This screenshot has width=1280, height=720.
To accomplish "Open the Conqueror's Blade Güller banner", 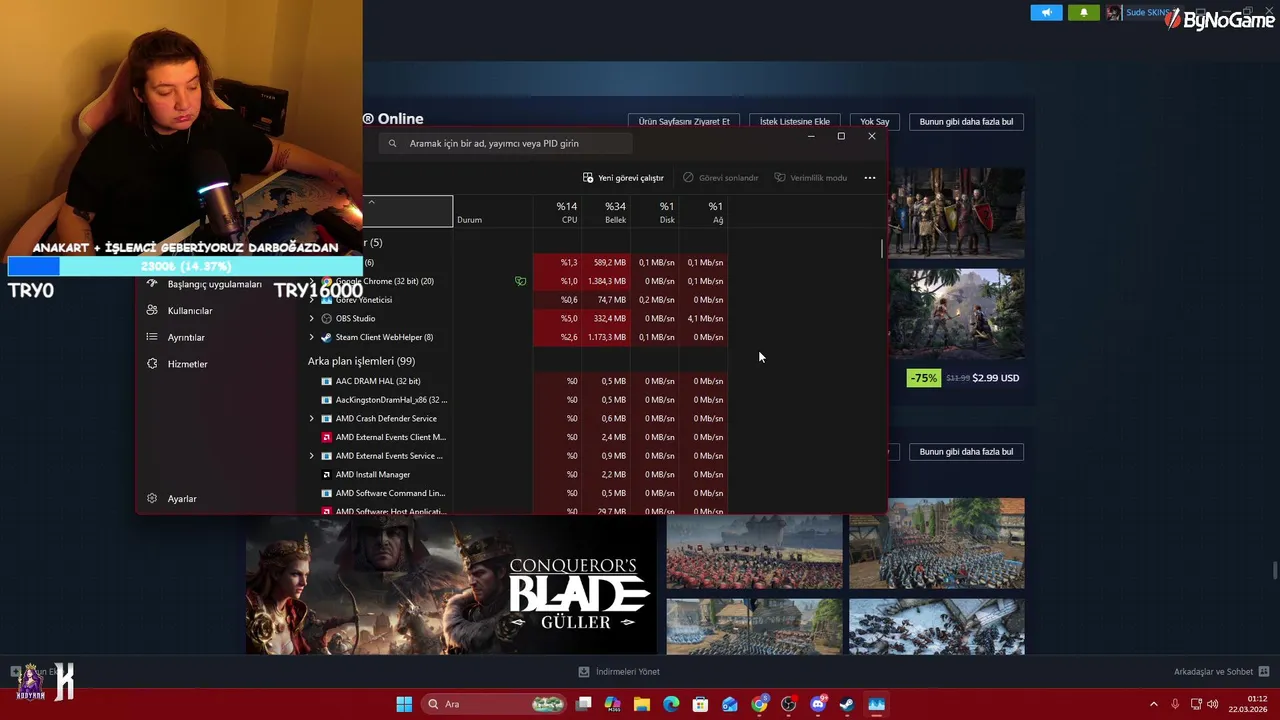I will pos(451,585).
